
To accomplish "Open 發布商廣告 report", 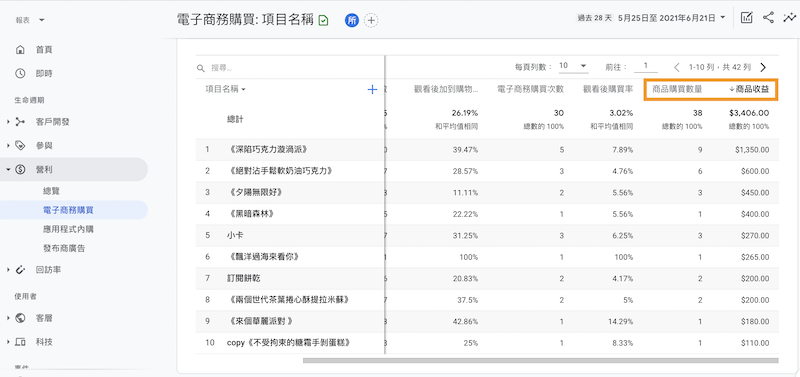I will [64, 248].
